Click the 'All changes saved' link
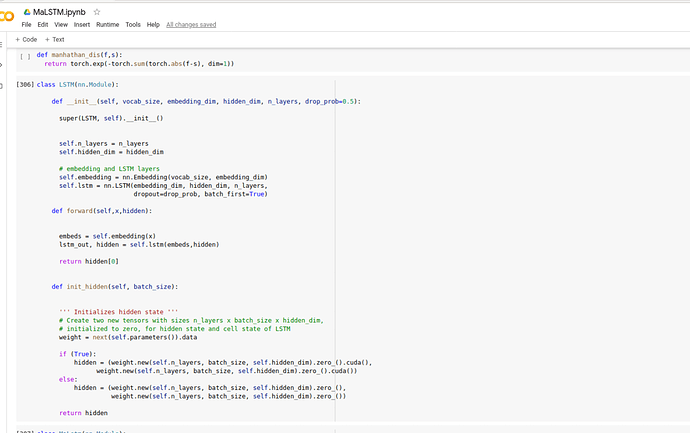The width and height of the screenshot is (690, 433). tap(189, 24)
